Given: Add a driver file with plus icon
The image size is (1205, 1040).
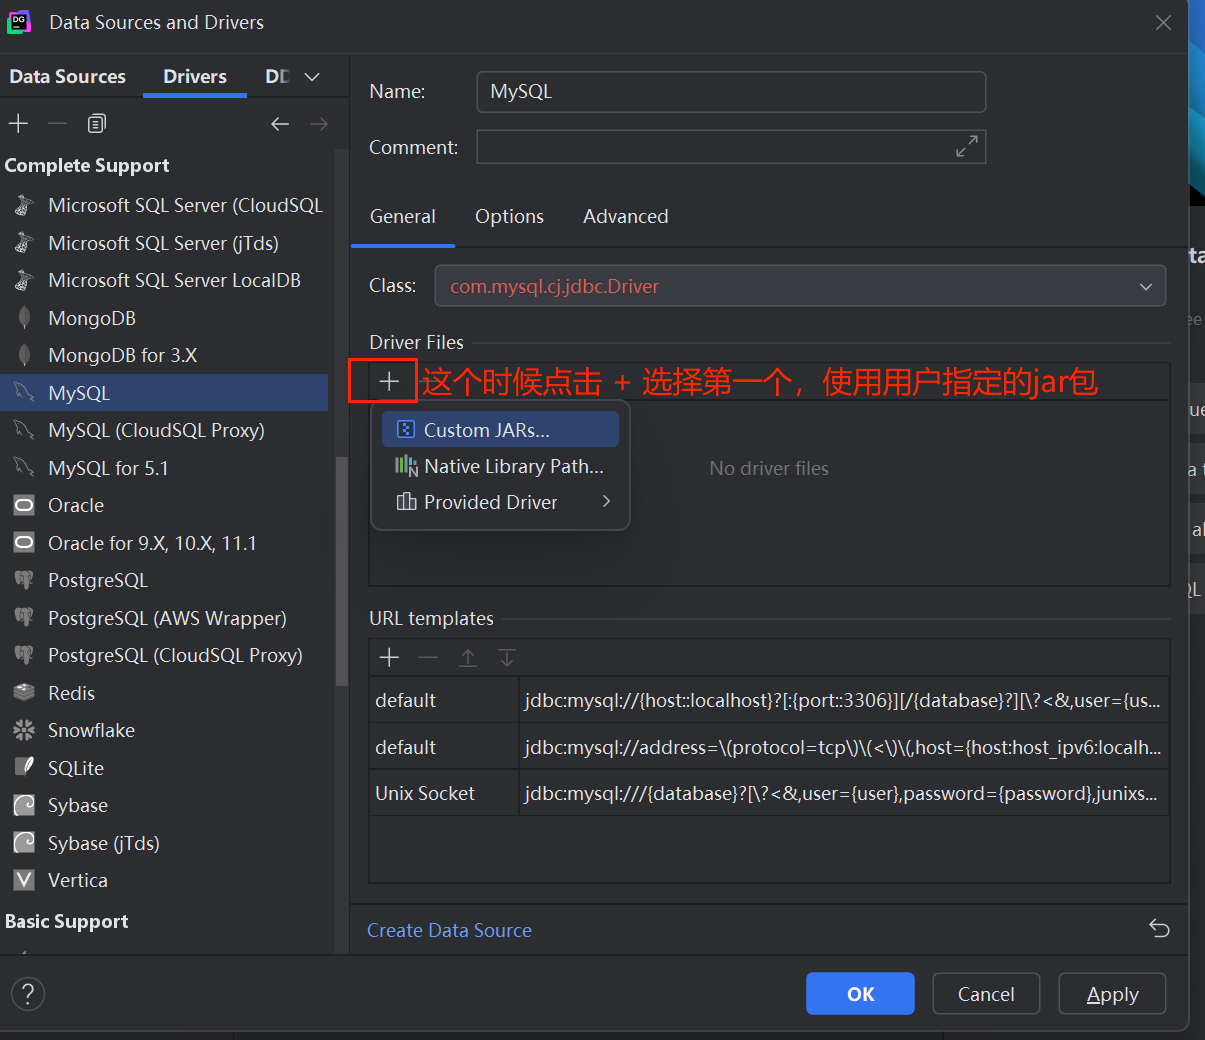Looking at the screenshot, I should 389,381.
